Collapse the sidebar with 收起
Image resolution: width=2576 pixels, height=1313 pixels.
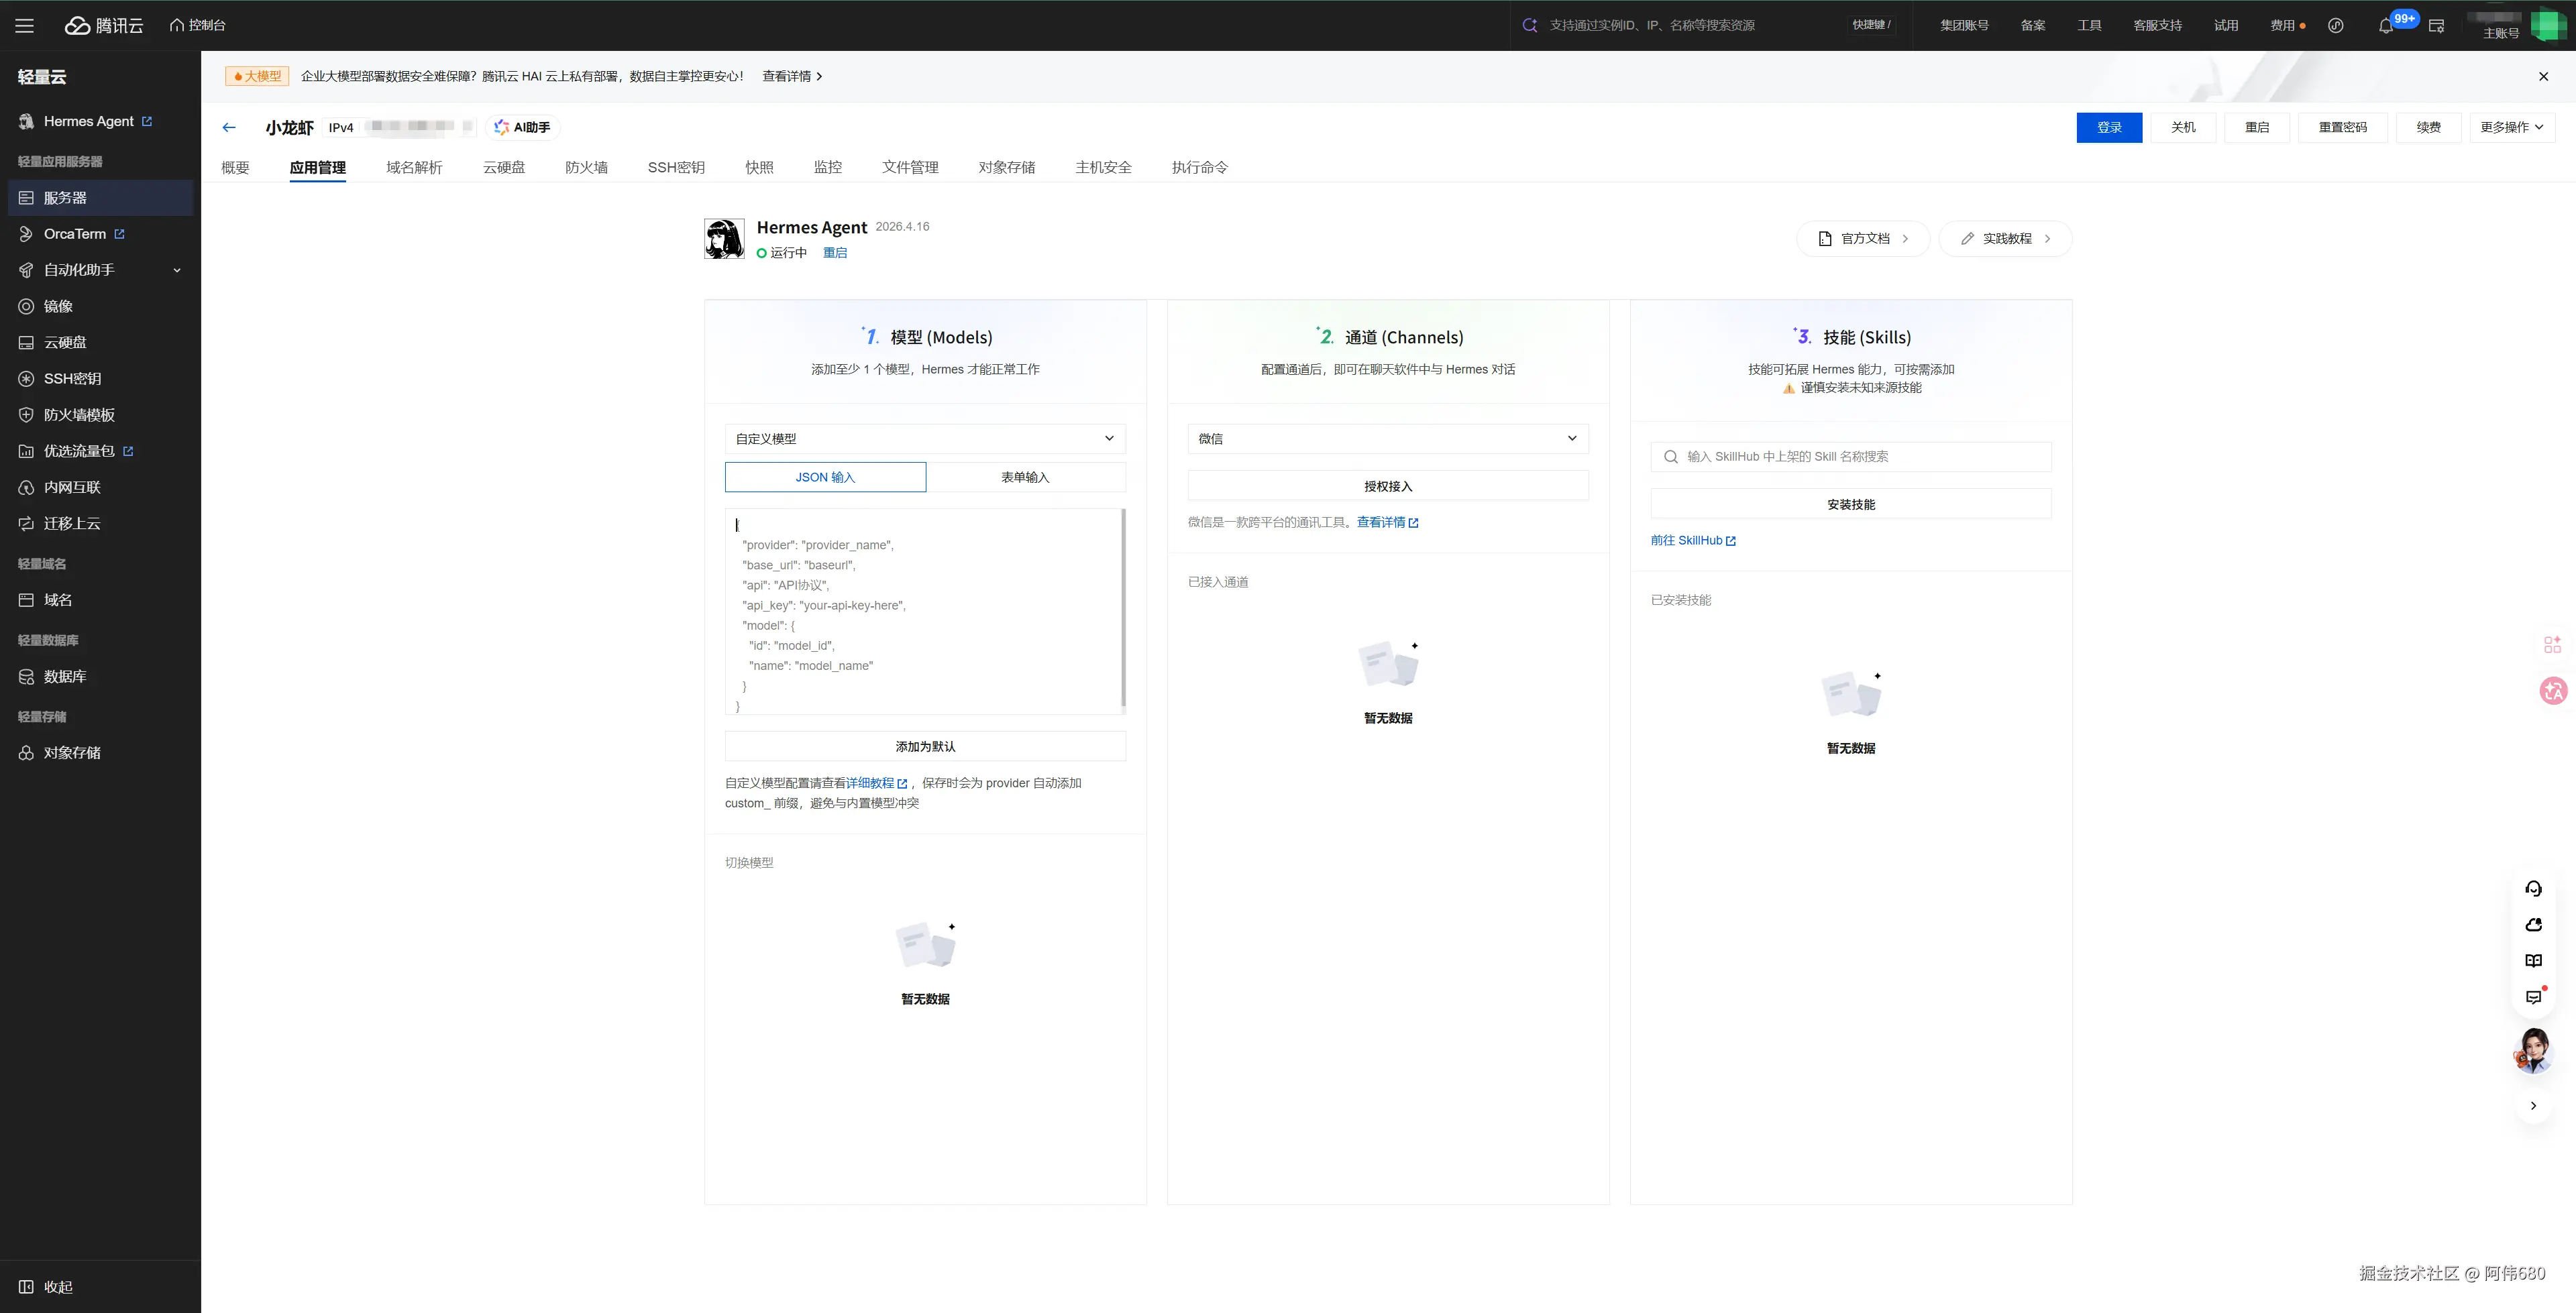click(46, 1287)
